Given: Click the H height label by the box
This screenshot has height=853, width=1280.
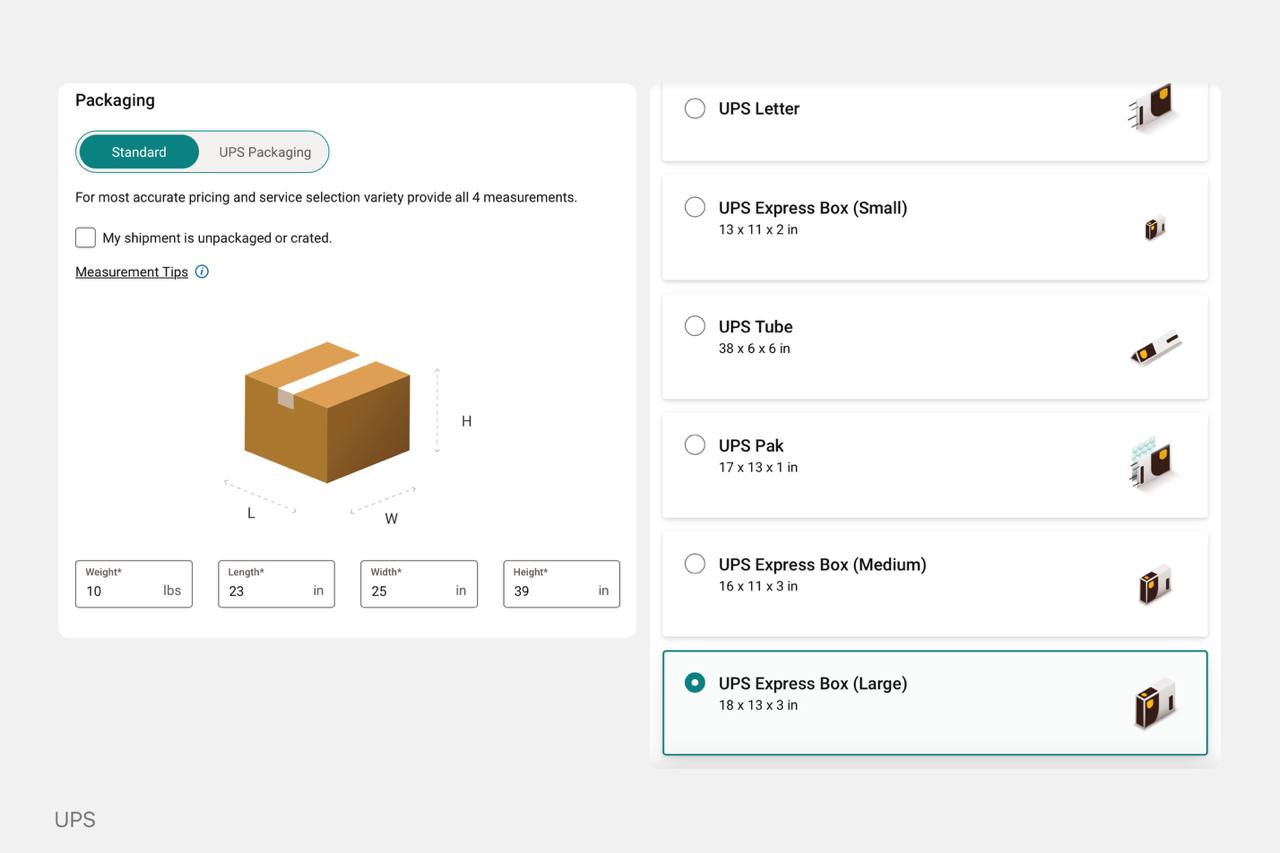Looking at the screenshot, I should 466,421.
